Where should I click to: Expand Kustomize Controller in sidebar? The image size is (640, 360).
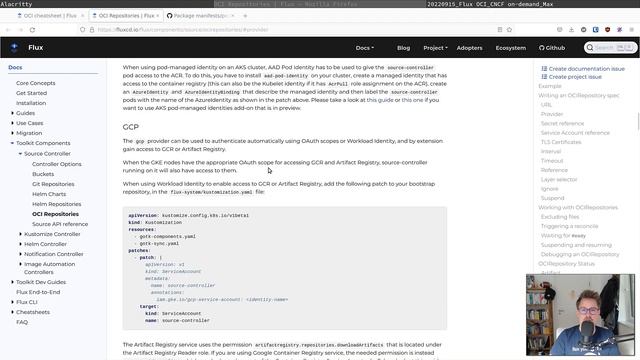20,234
